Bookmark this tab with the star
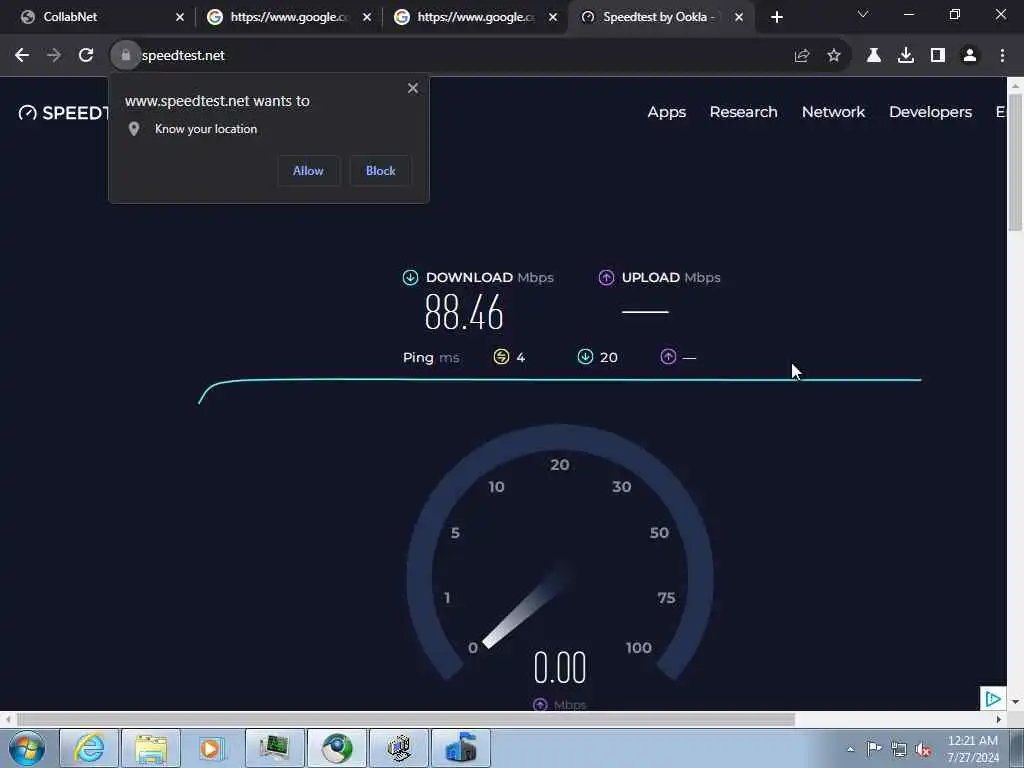This screenshot has width=1024, height=768. point(834,56)
